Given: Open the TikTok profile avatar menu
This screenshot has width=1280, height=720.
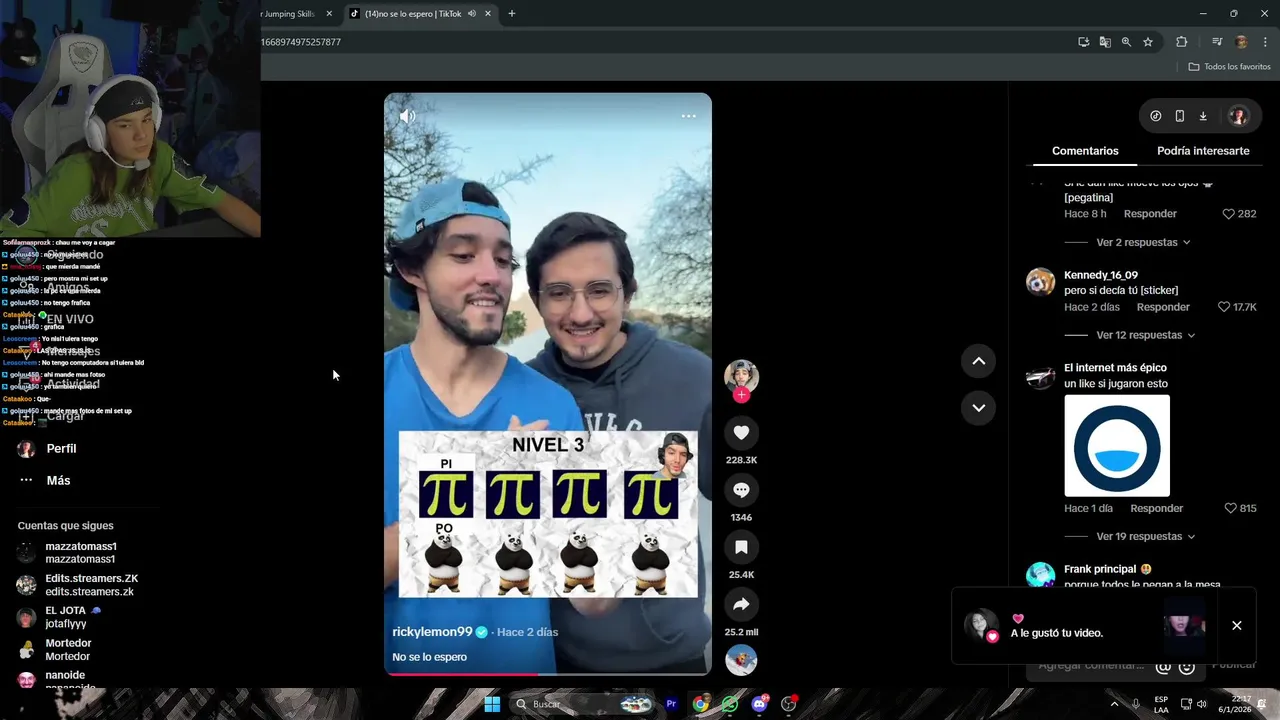Looking at the screenshot, I should [x=1238, y=116].
